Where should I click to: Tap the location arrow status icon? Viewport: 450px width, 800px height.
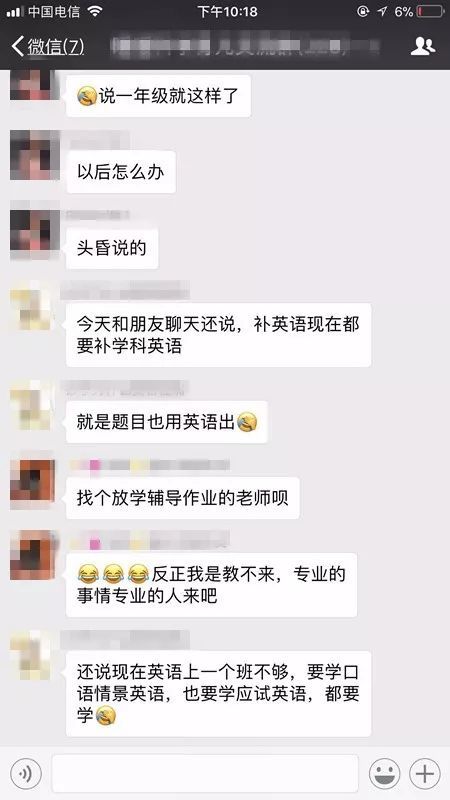tap(382, 11)
